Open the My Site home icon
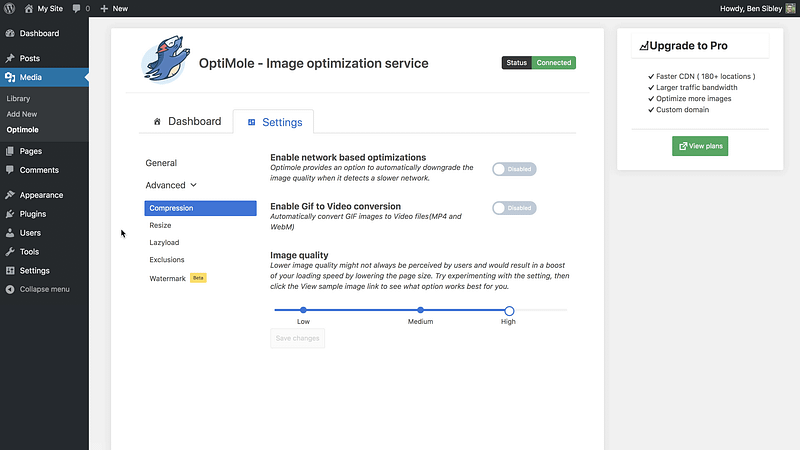This screenshot has height=450, width=800. pos(29,8)
